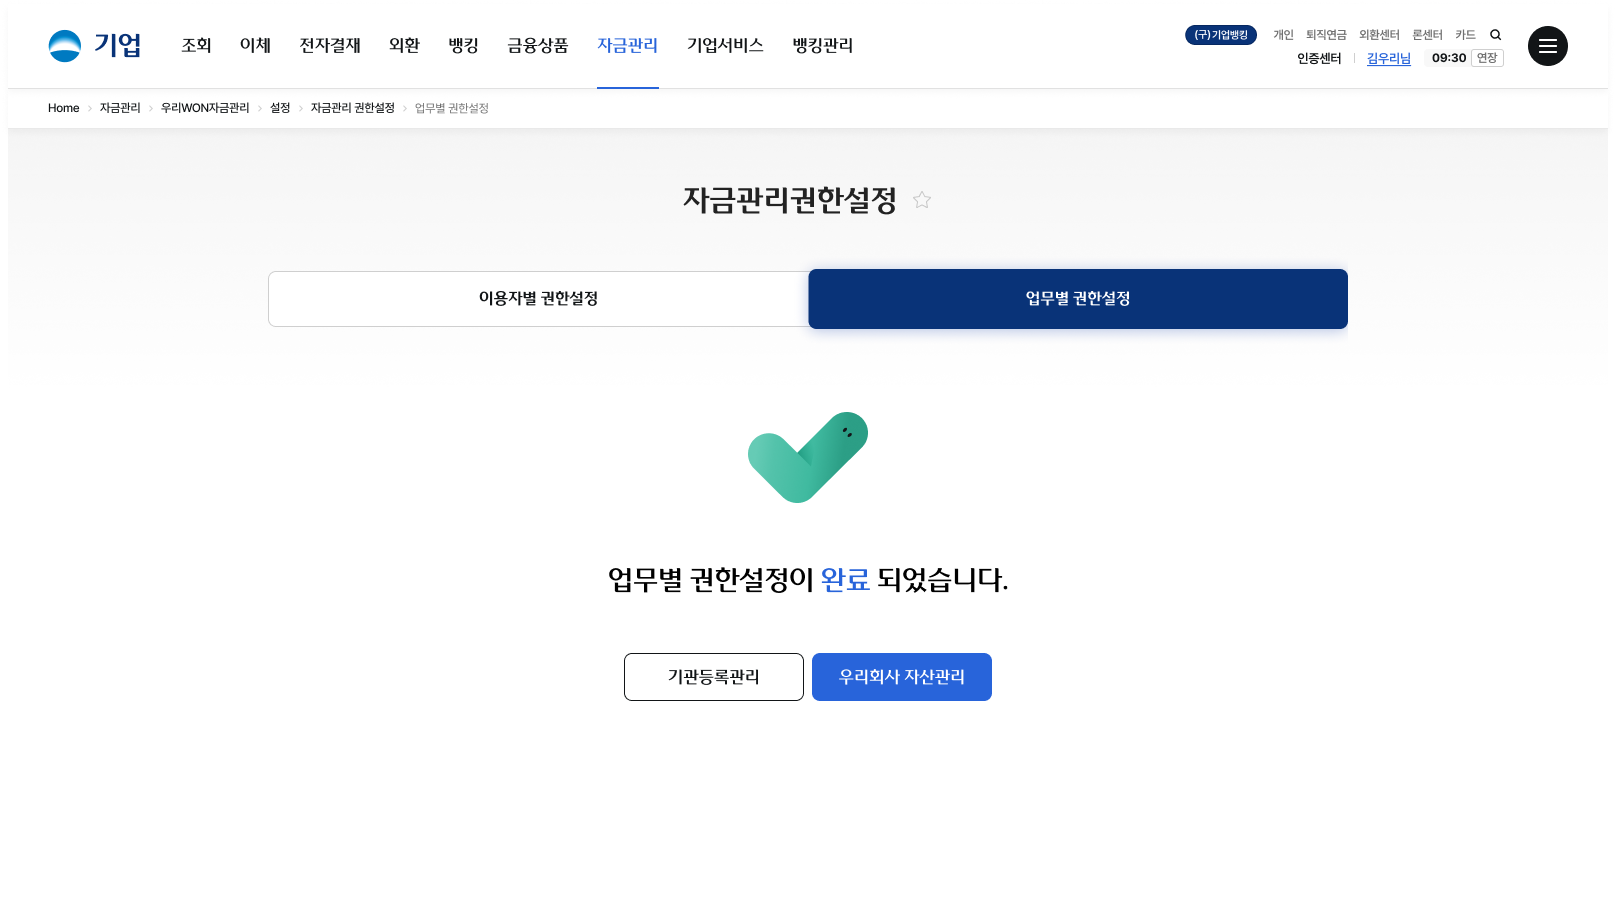Click 우리WON자금관리 in the breadcrumb

pyautogui.click(x=205, y=108)
